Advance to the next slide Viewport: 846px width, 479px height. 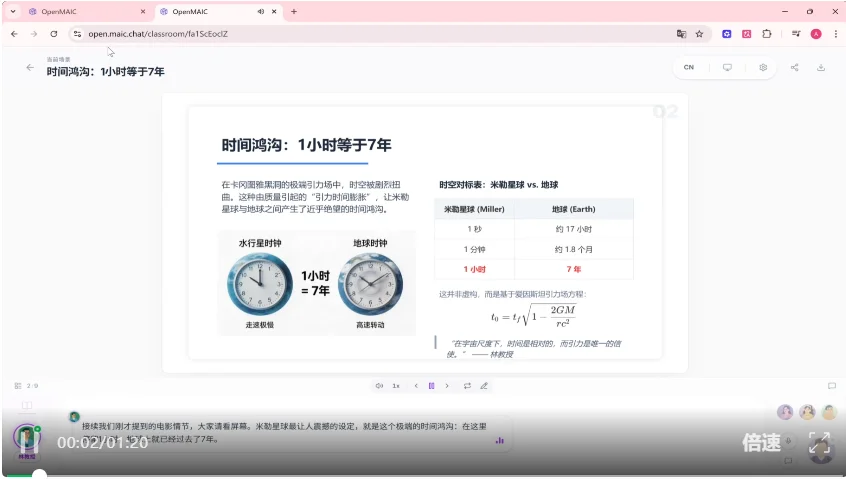(447, 386)
